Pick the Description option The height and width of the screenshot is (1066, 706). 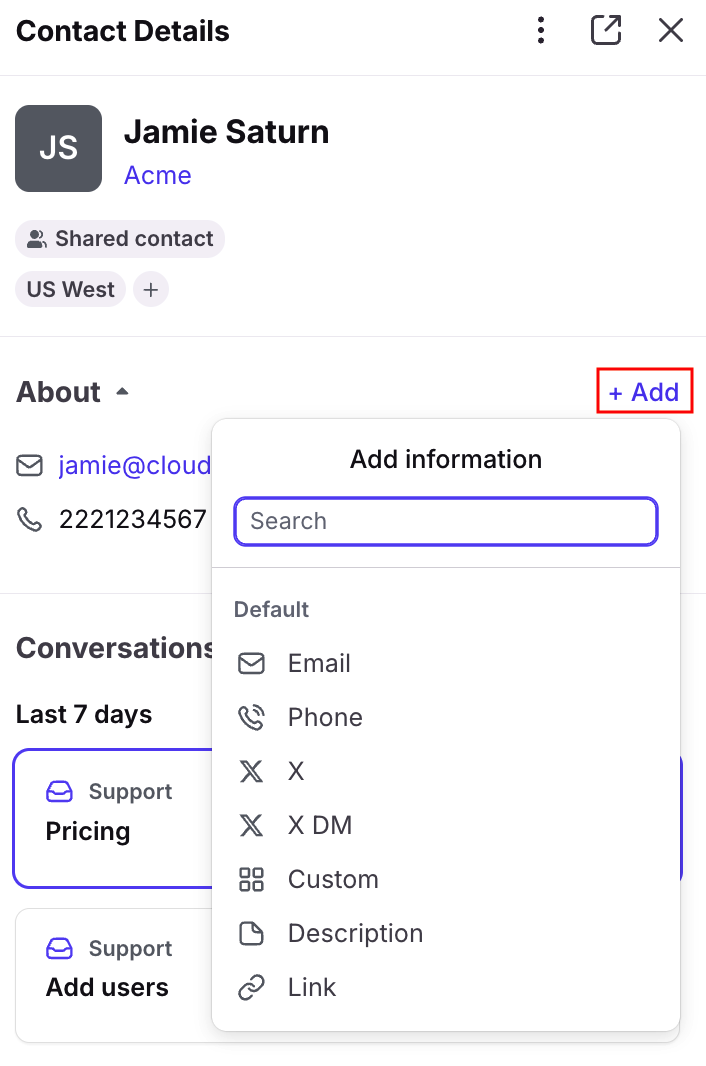tap(446, 933)
